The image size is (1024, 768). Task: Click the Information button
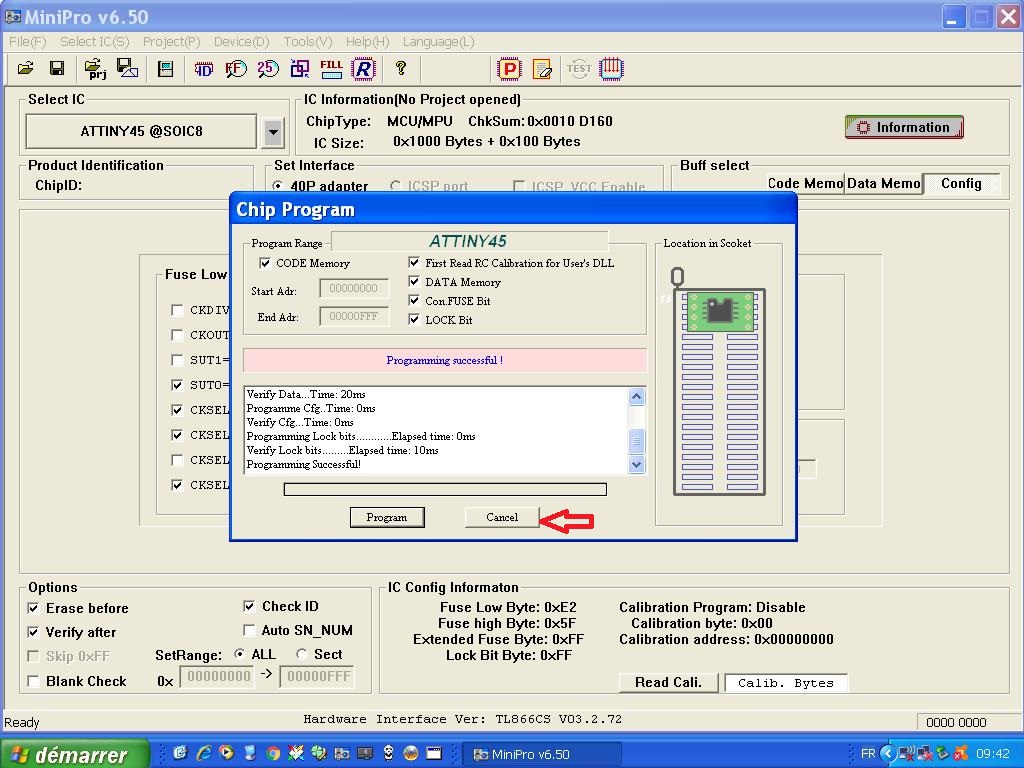[x=904, y=127]
